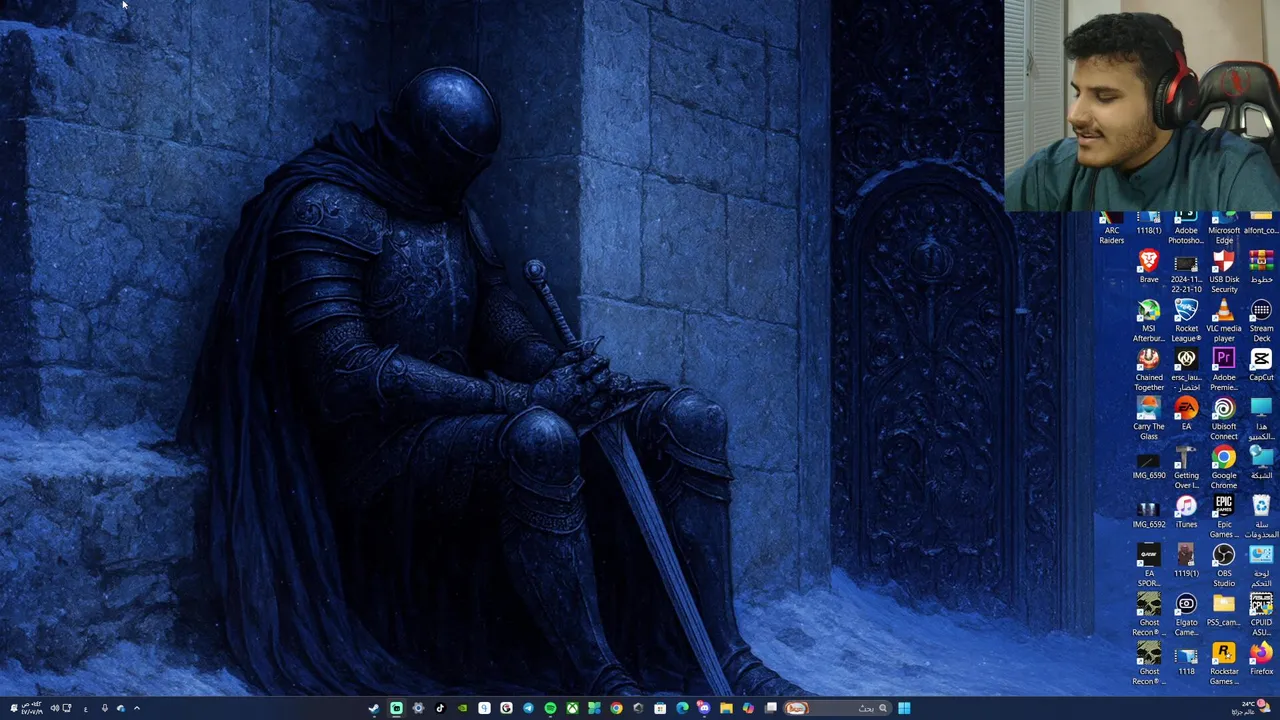Screen dimensions: 1280x720
Task: Select the OBS Studio desktop icon
Action: click(1224, 566)
